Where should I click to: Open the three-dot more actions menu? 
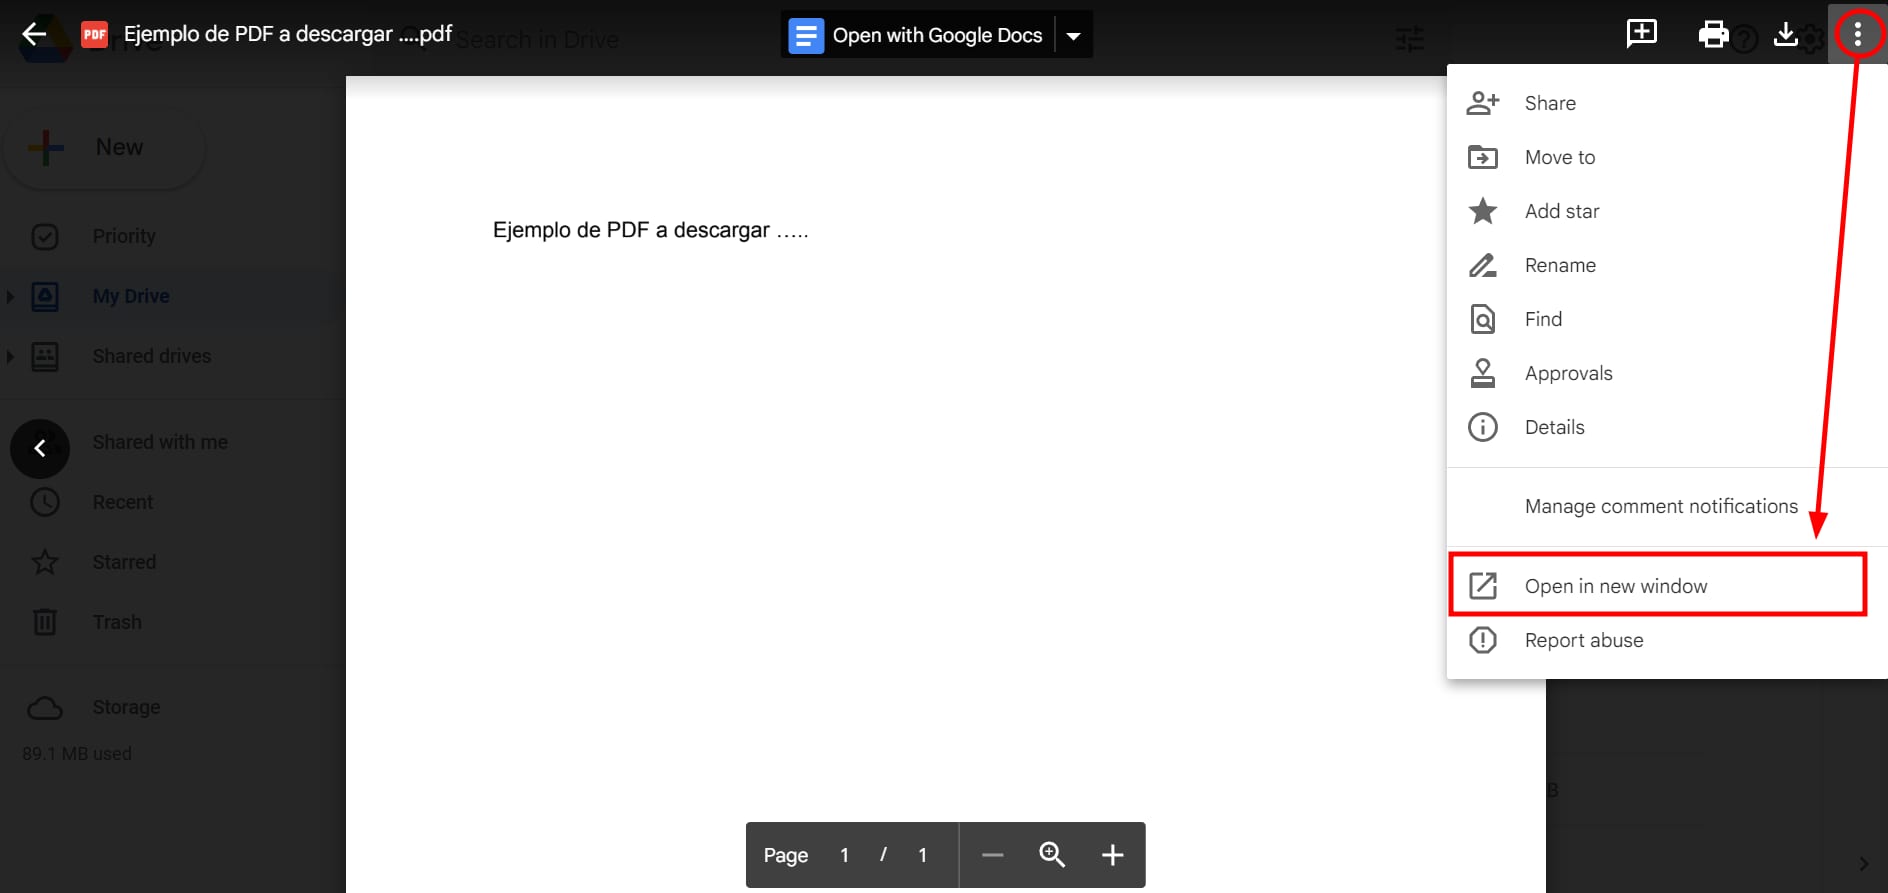point(1857,35)
